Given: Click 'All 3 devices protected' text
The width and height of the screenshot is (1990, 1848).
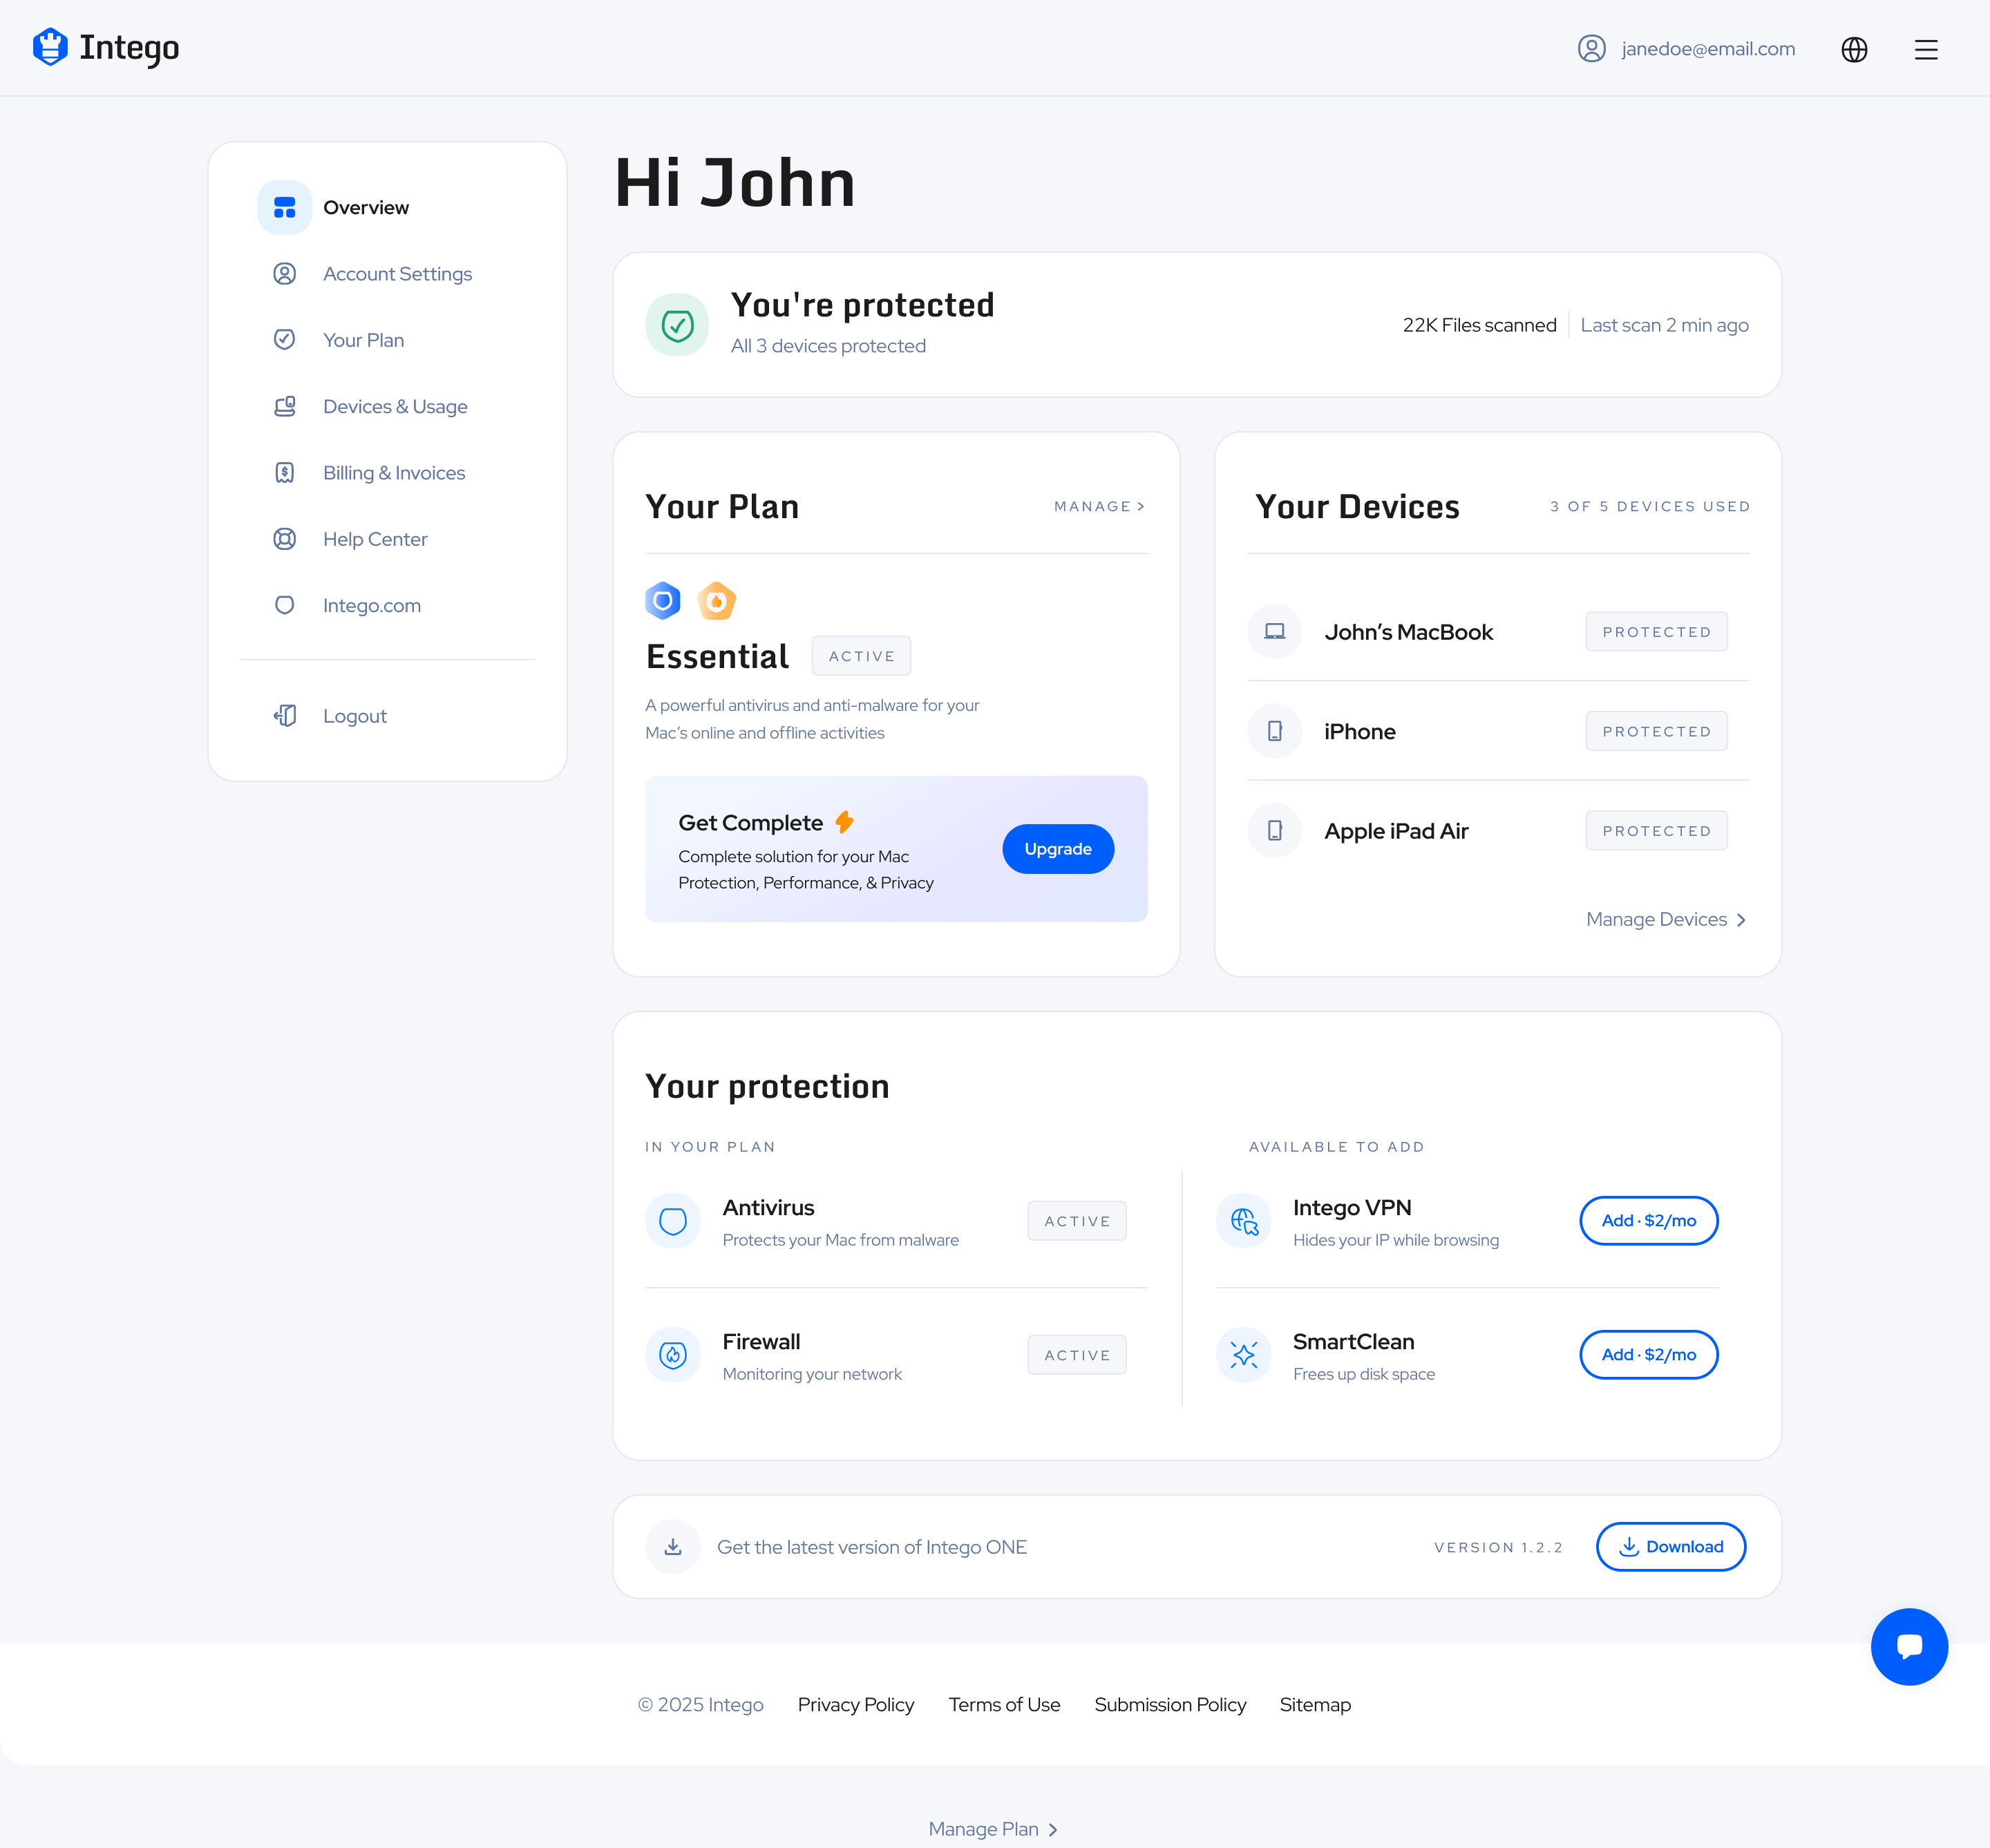Looking at the screenshot, I should tap(828, 346).
